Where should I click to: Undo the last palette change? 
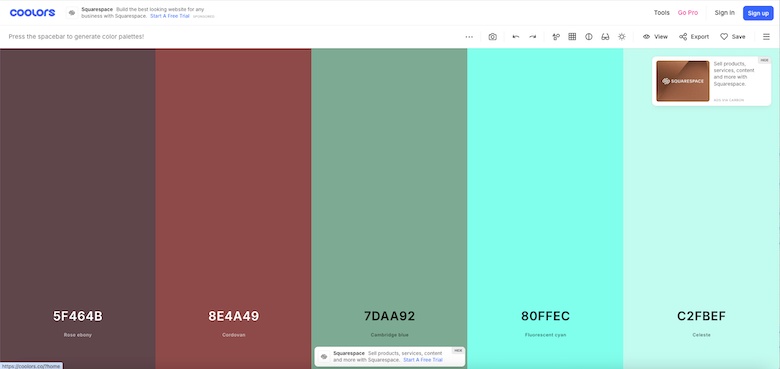[x=516, y=37]
